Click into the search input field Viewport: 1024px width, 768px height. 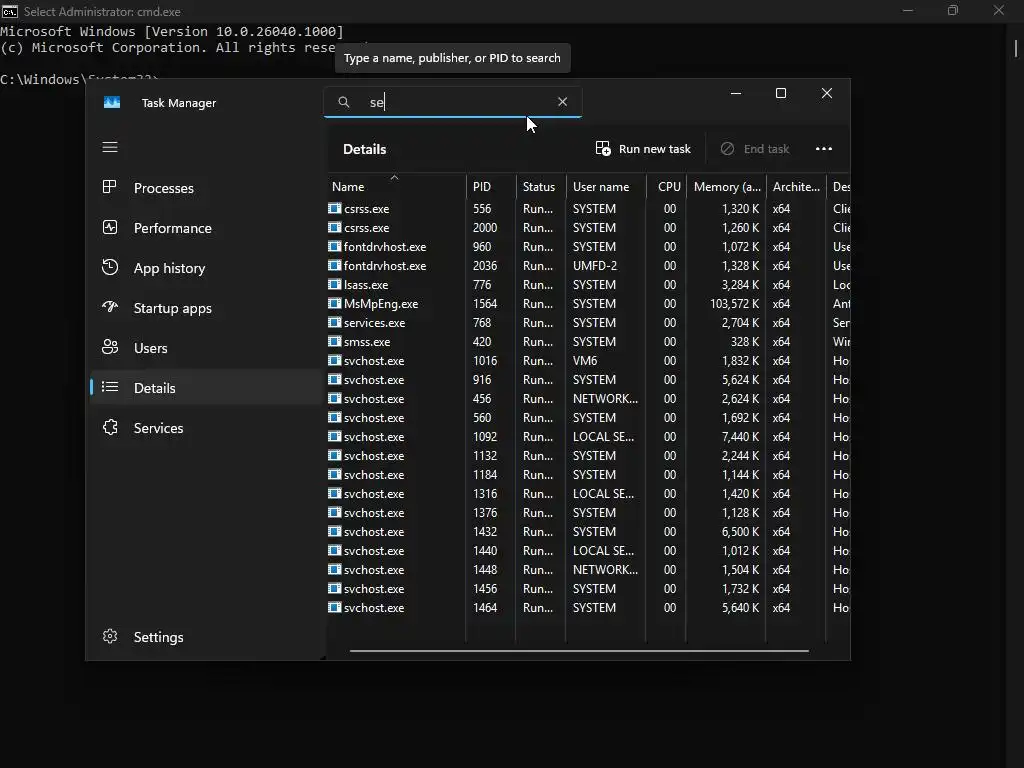[x=453, y=102]
